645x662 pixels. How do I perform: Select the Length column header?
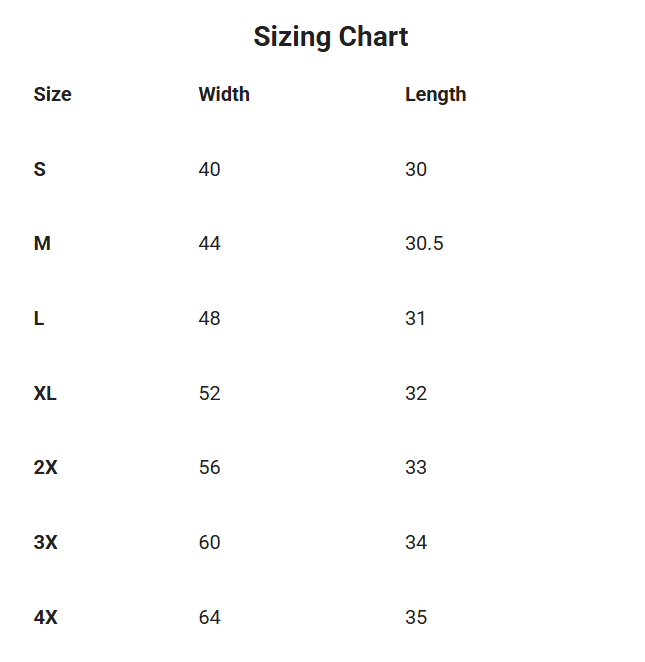tap(435, 94)
